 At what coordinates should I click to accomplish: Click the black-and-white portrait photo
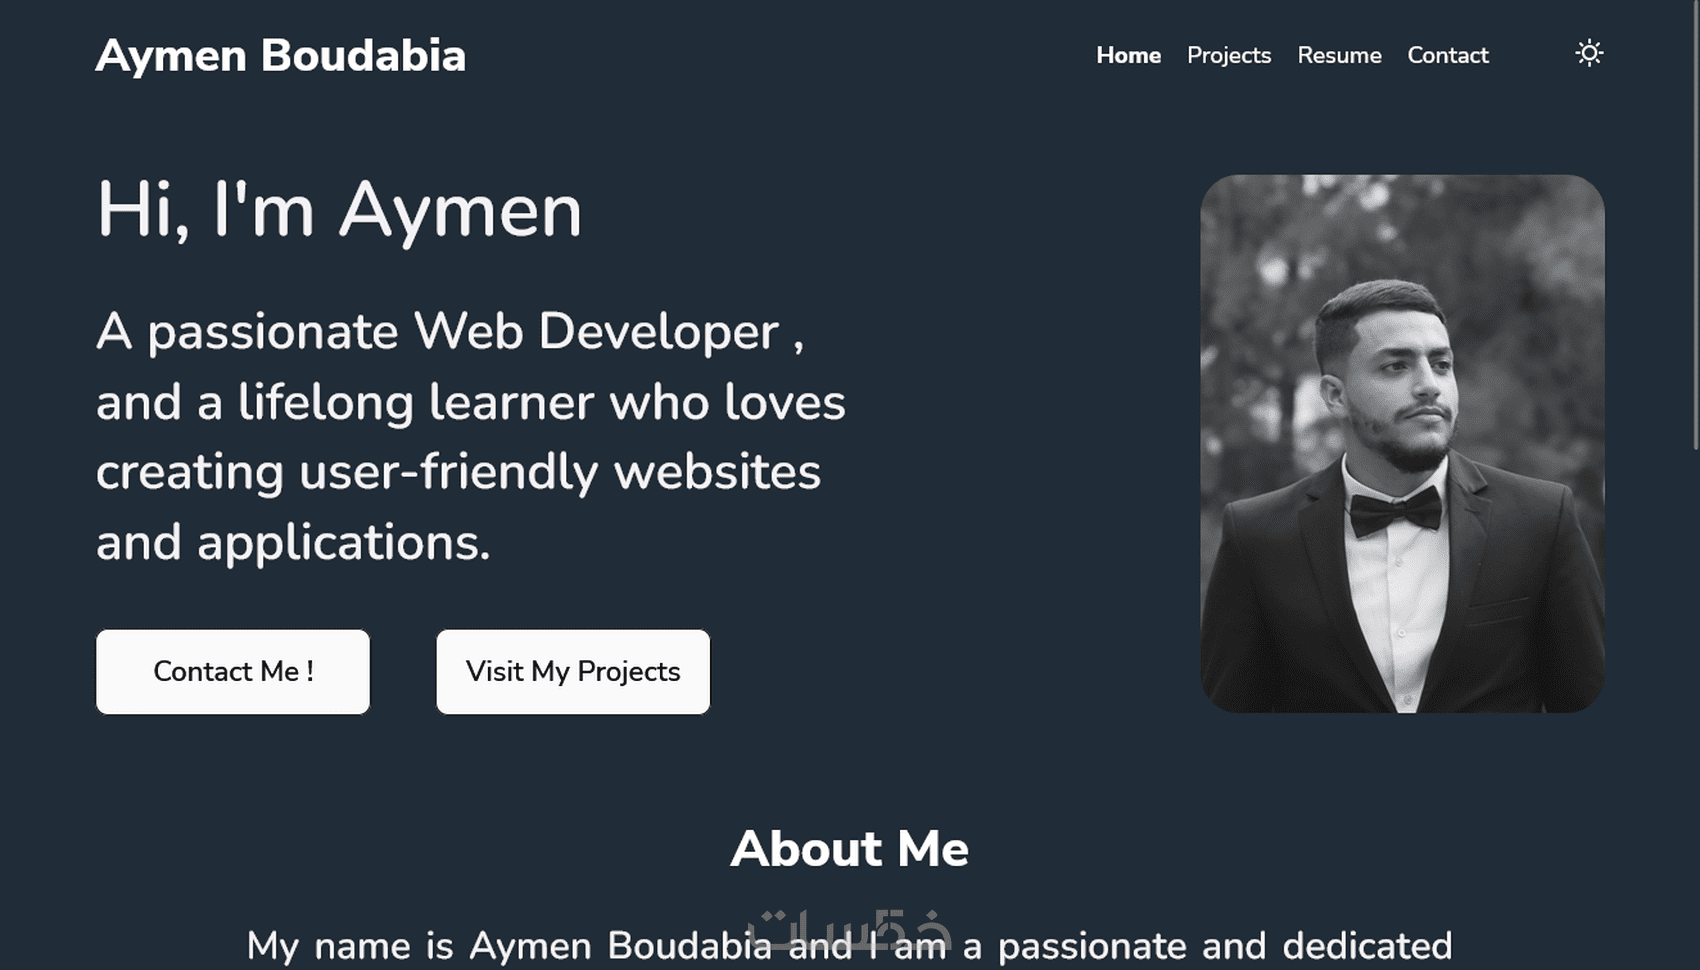tap(1402, 443)
